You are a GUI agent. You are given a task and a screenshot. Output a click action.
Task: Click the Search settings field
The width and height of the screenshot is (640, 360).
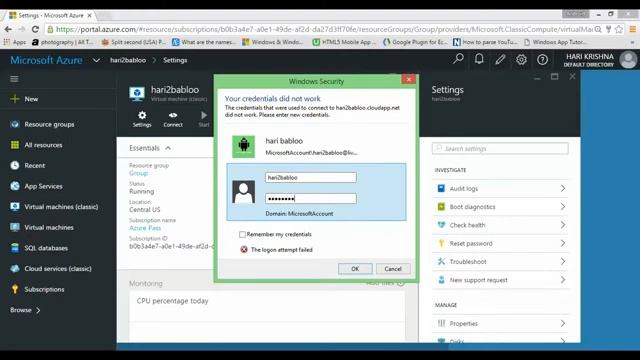(x=500, y=148)
